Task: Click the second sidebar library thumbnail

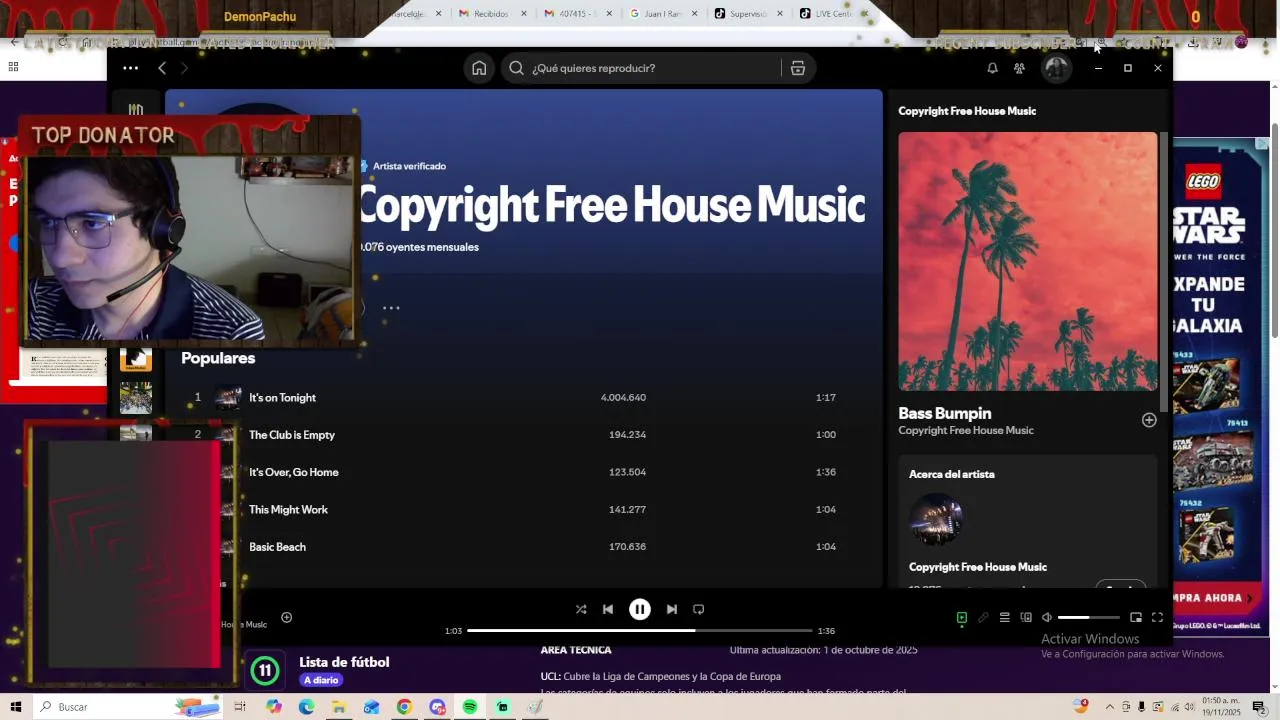Action: (x=136, y=398)
